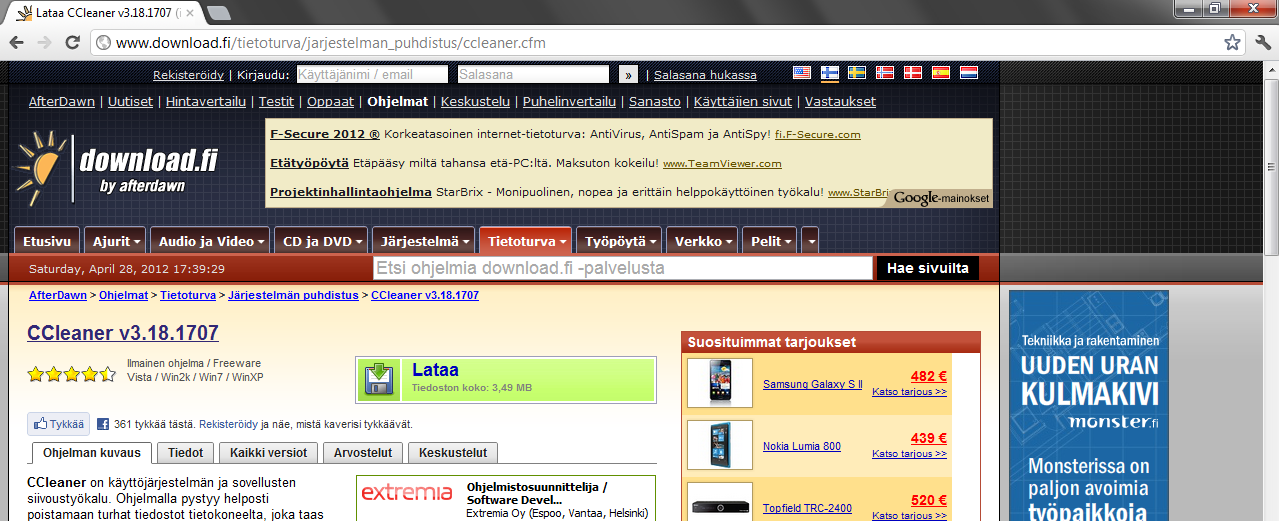Switch language with the US flag
Image resolution: width=1279 pixels, height=521 pixels.
(x=802, y=73)
